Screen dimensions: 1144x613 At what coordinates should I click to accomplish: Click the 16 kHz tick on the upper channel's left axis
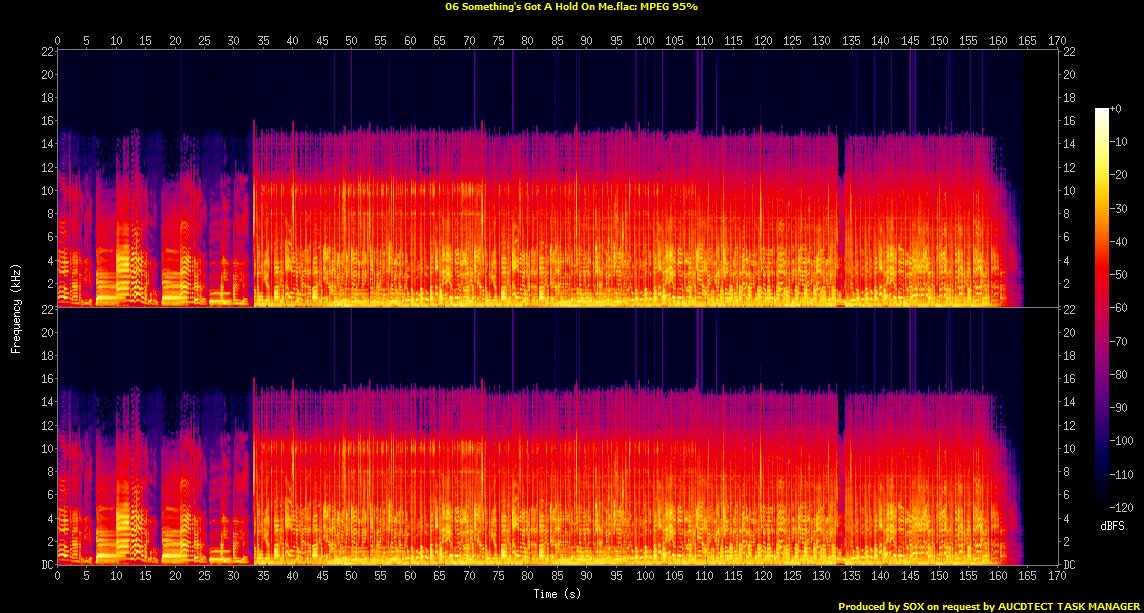click(44, 121)
